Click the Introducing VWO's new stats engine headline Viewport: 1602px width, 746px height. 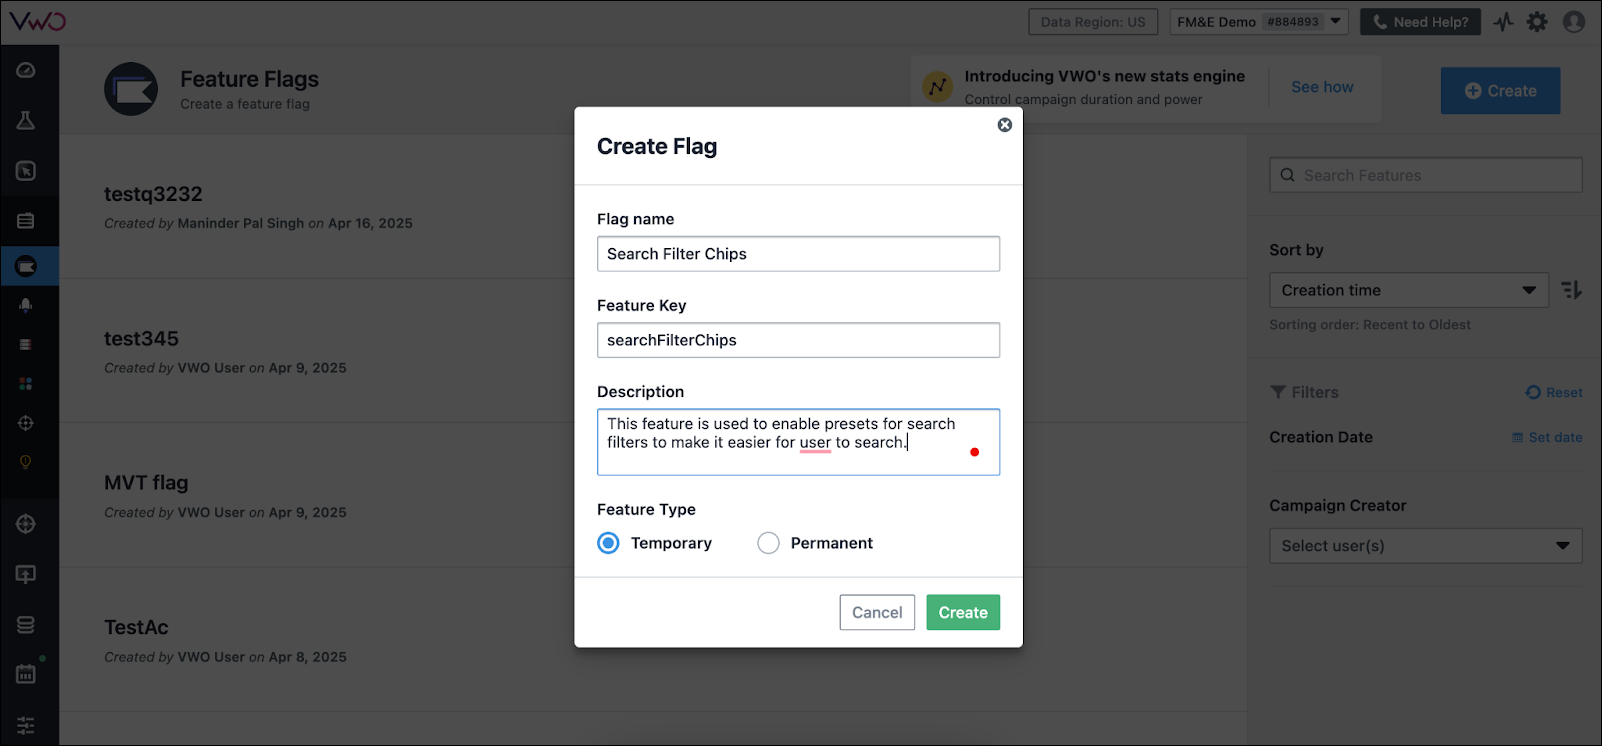coord(1105,76)
